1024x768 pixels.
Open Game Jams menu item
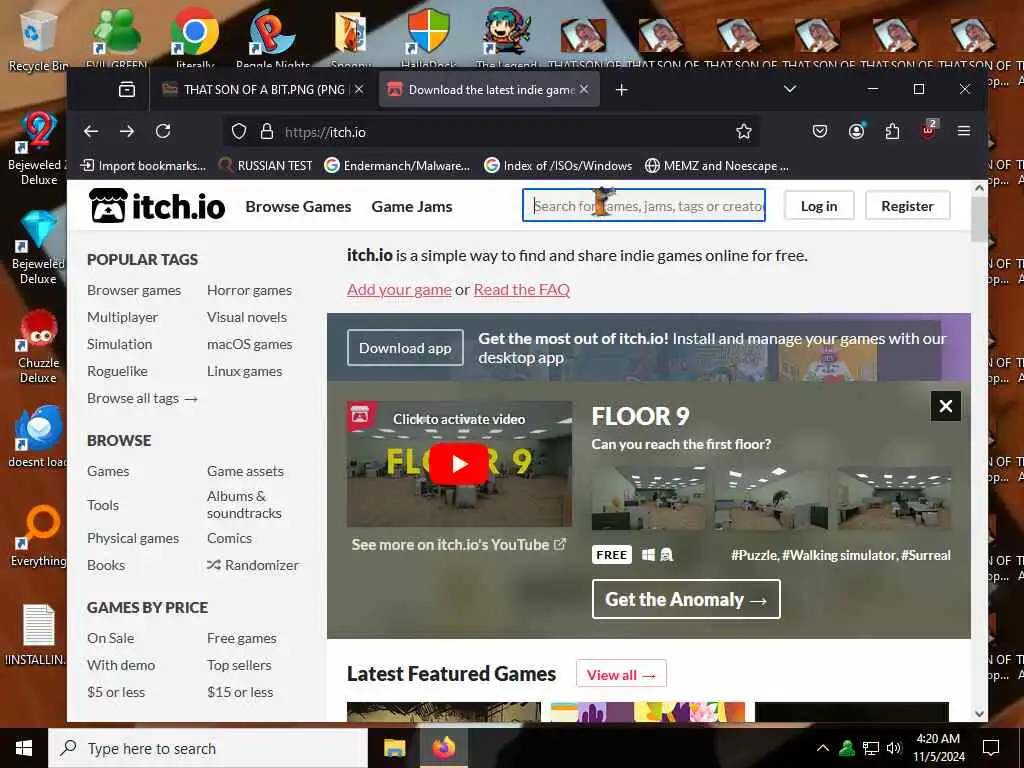[x=412, y=206]
